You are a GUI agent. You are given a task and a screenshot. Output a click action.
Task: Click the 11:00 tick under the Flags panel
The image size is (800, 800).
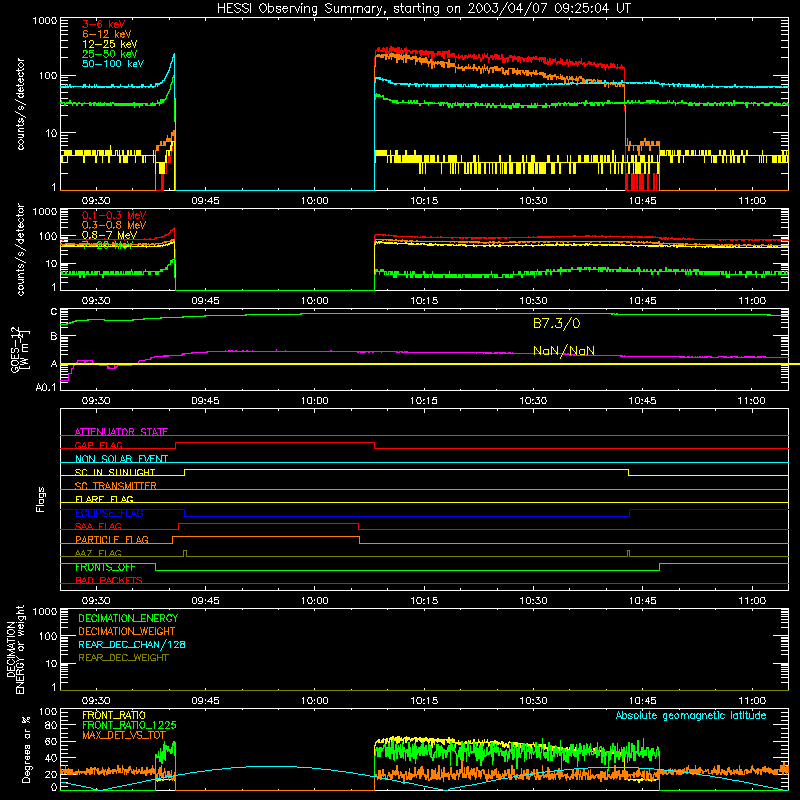752,601
